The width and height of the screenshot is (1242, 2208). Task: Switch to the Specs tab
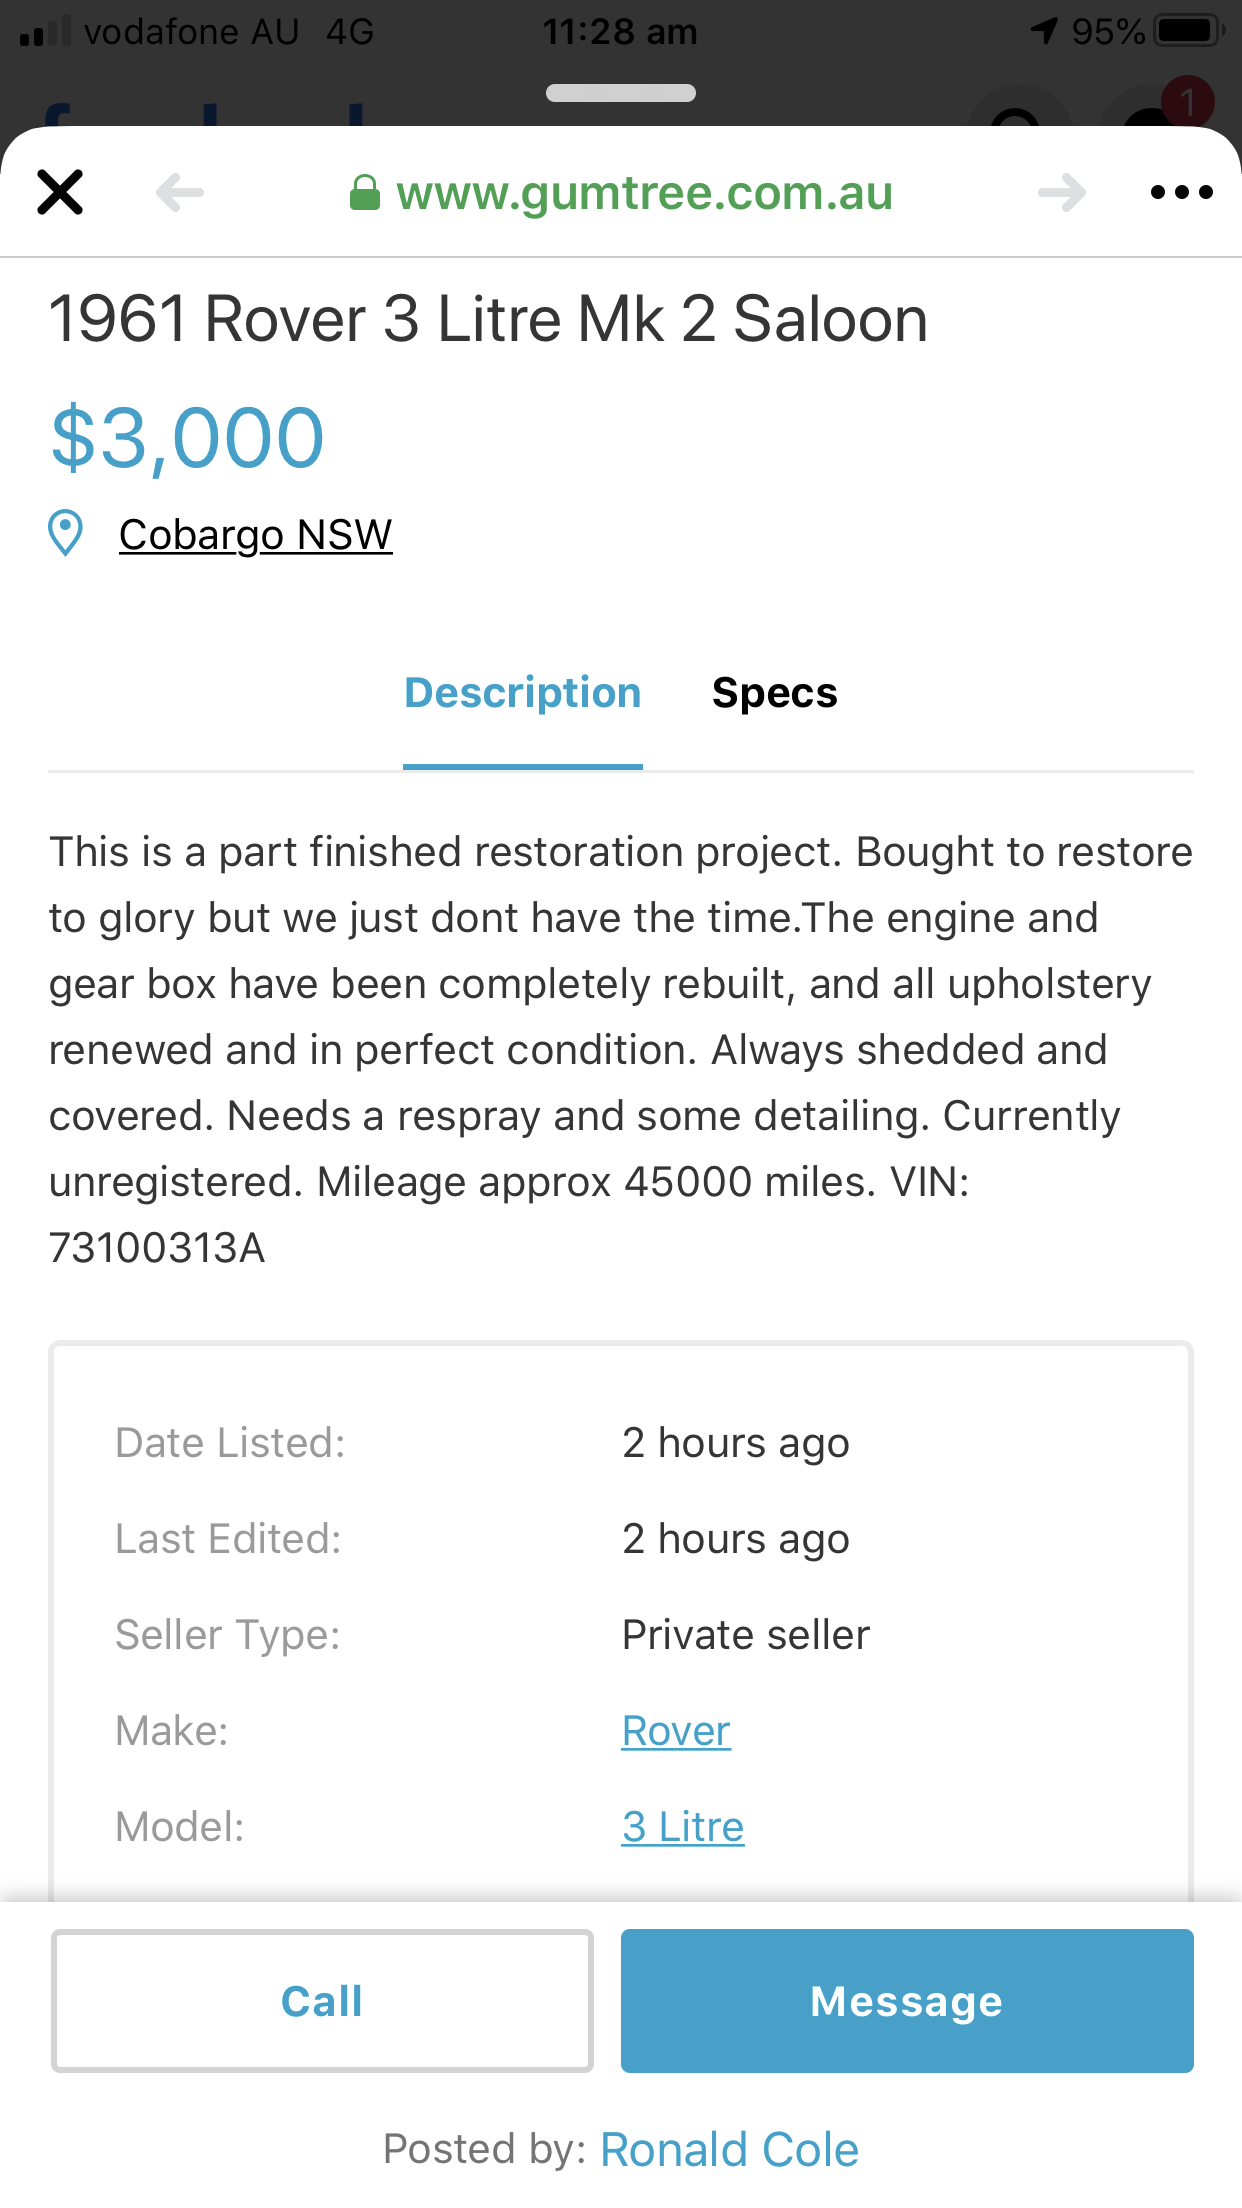click(774, 693)
